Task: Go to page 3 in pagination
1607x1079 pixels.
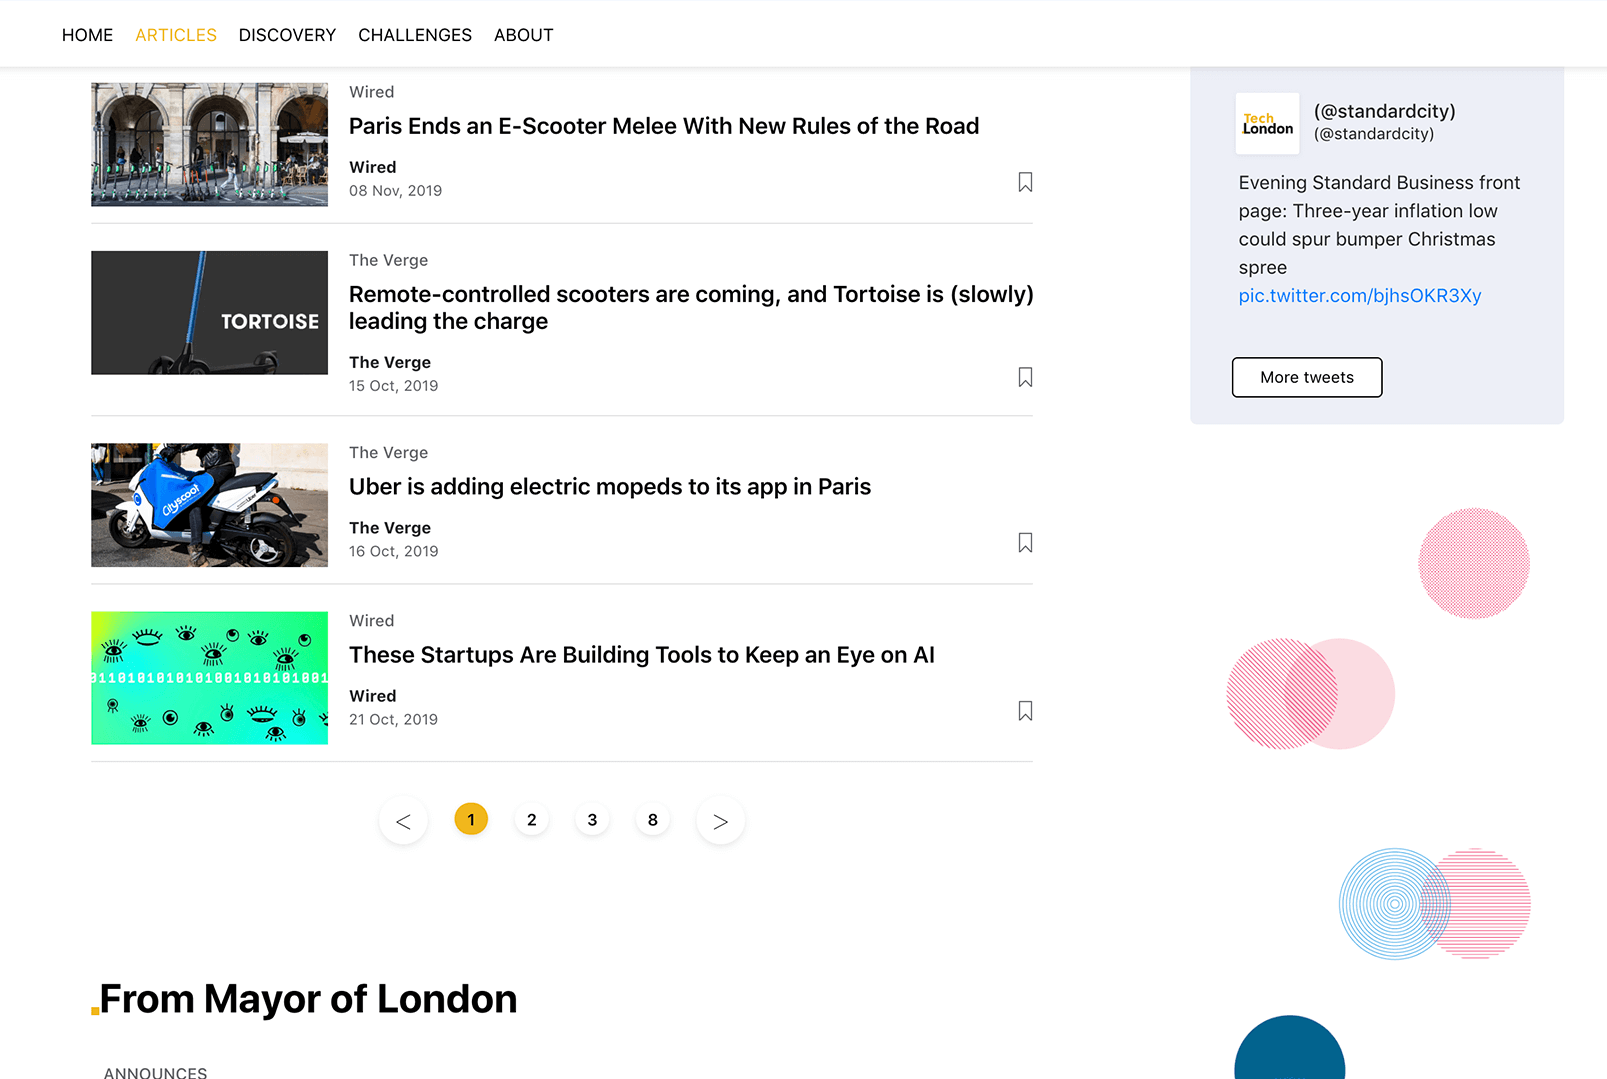Action: click(592, 819)
